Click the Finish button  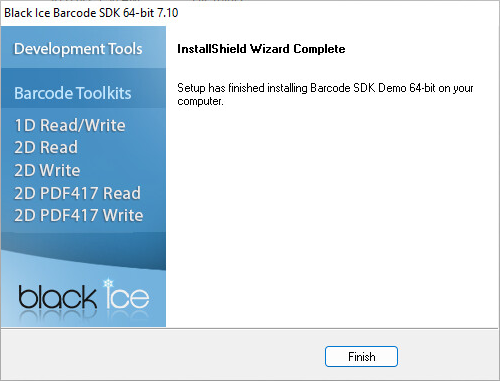tap(361, 356)
